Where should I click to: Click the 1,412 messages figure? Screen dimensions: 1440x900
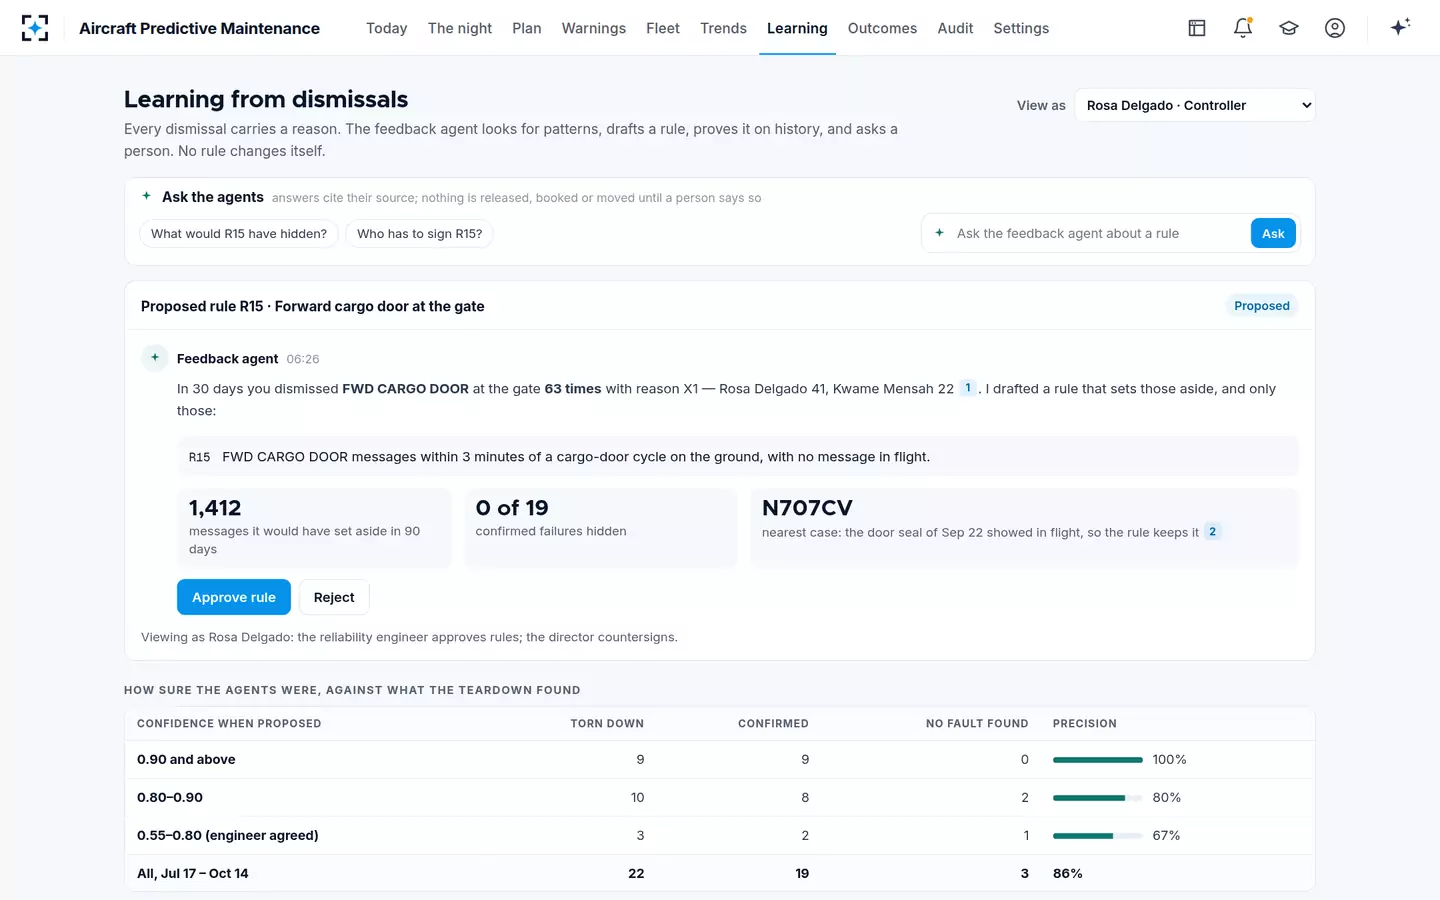(215, 508)
